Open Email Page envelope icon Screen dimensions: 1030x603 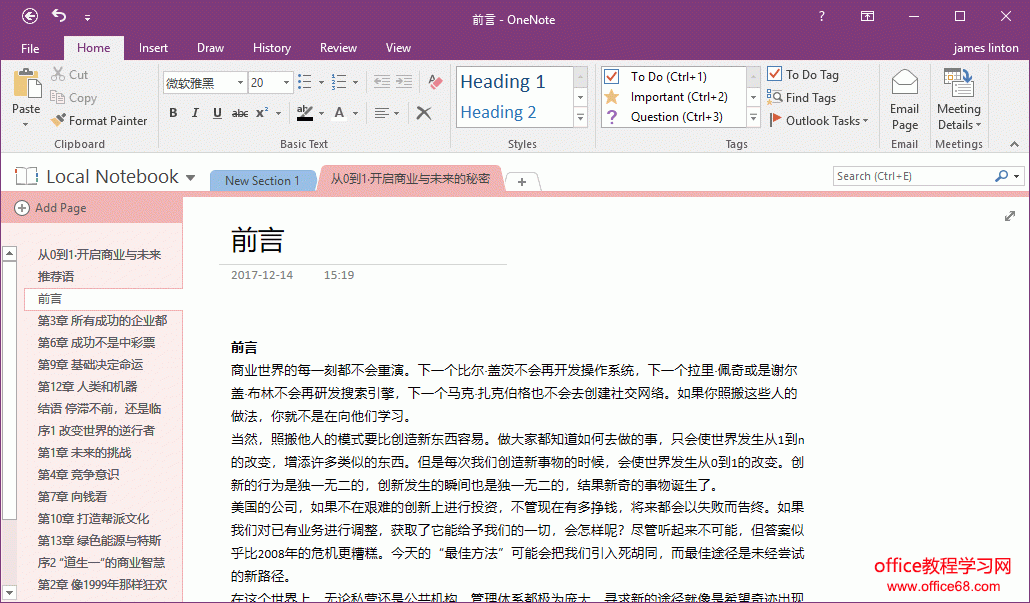pyautogui.click(x=904, y=83)
